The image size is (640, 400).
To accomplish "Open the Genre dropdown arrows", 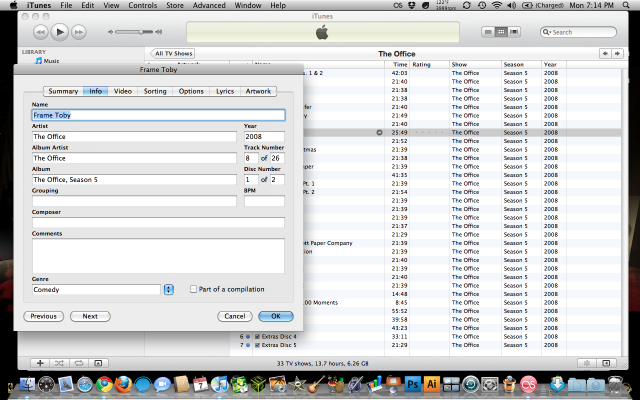I will tap(169, 289).
